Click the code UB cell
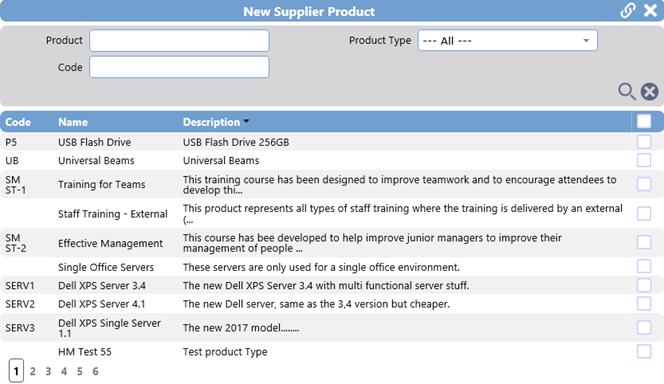Screen dimensions: 664x384 coord(12,160)
